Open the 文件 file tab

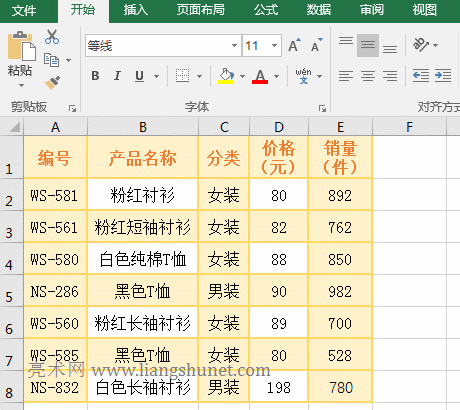click(24, 11)
